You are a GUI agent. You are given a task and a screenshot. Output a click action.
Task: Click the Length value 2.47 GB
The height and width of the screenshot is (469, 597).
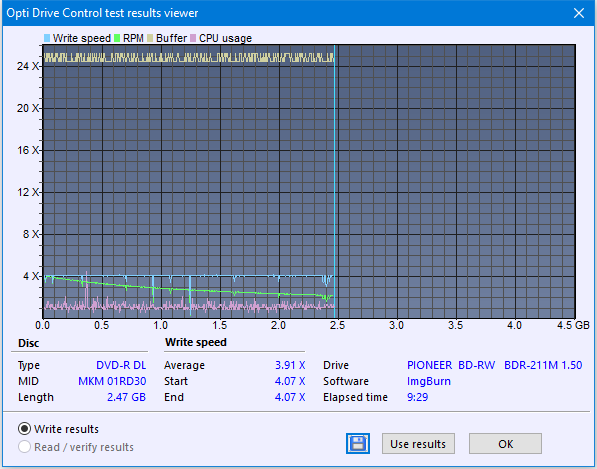126,397
